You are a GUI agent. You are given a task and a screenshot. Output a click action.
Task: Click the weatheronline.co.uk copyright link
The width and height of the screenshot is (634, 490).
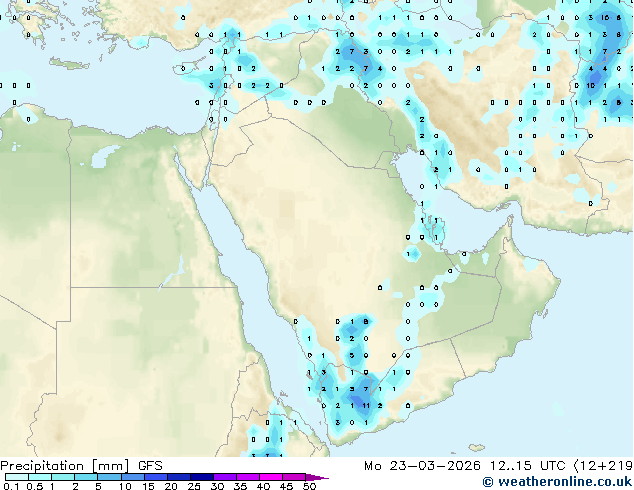pos(557,482)
